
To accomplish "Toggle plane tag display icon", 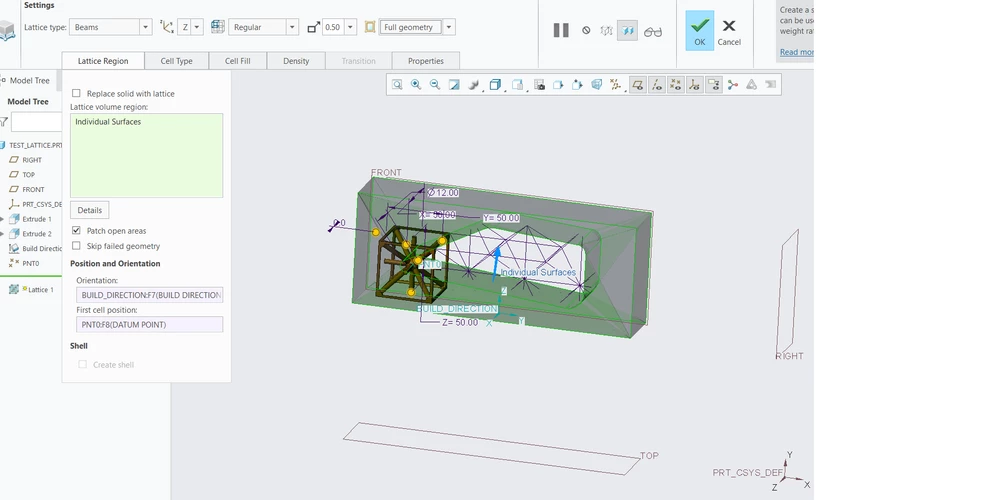I will click(714, 85).
